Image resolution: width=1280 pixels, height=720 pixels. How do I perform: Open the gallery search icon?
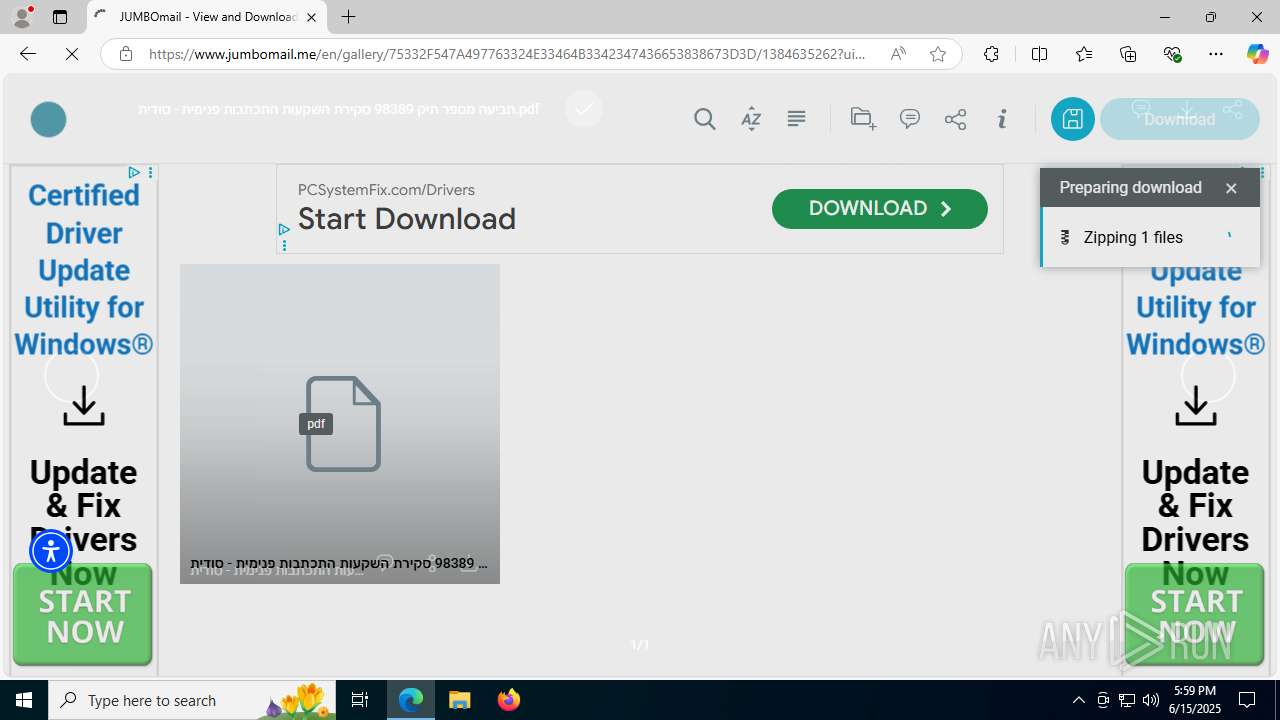(705, 119)
